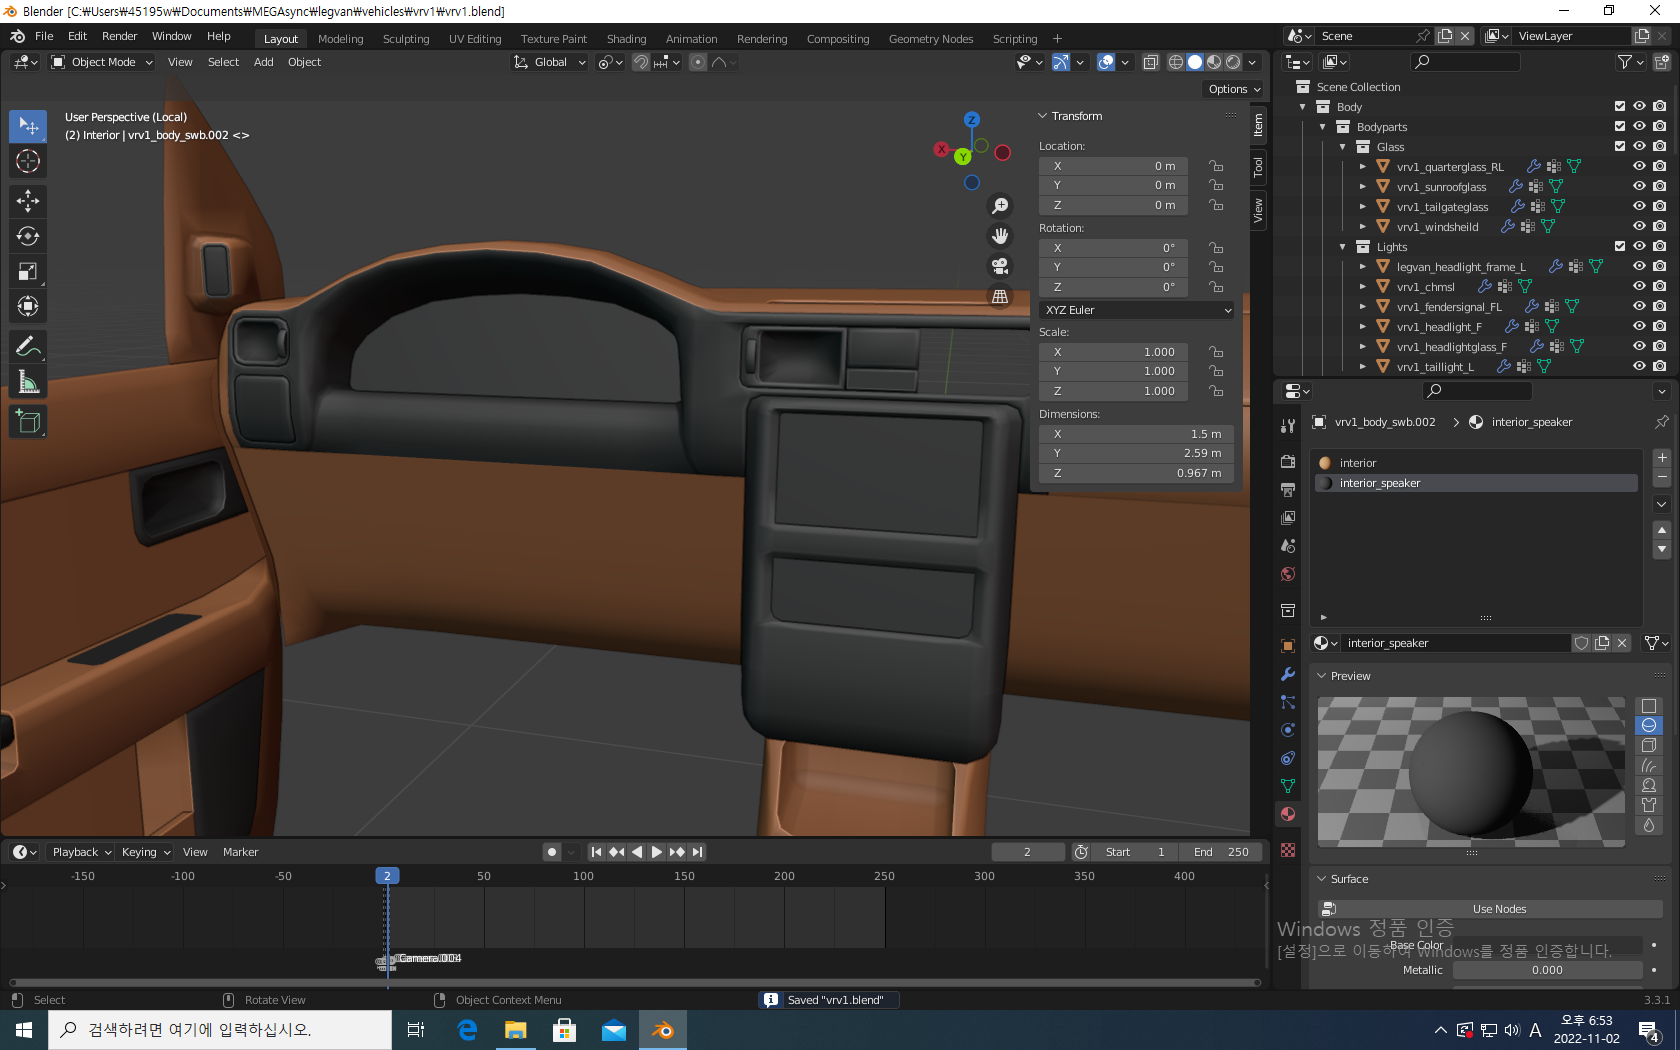This screenshot has width=1680, height=1050.
Task: Uncheck the Glass collection checkbox
Action: [1620, 147]
